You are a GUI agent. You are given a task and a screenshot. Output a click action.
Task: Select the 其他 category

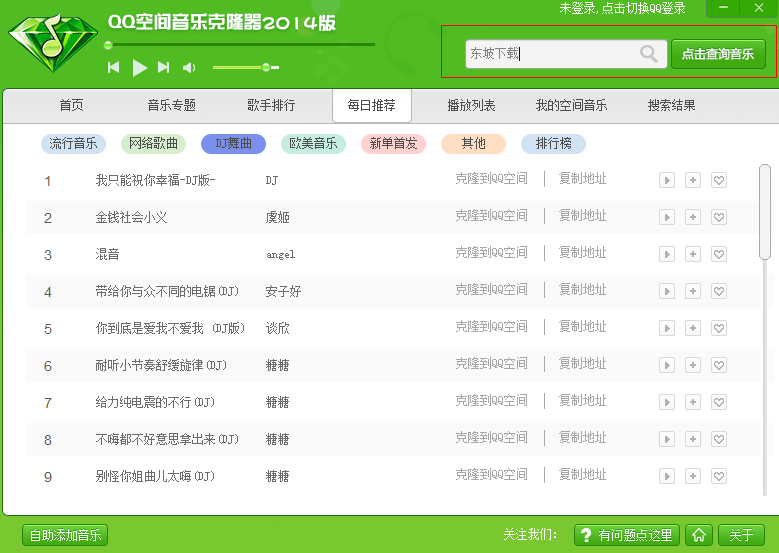tap(473, 144)
